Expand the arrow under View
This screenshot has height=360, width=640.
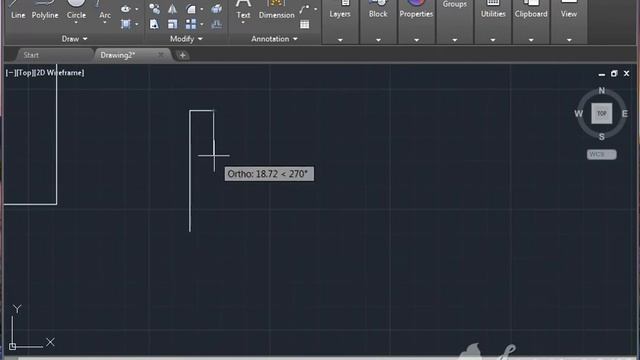(569, 40)
